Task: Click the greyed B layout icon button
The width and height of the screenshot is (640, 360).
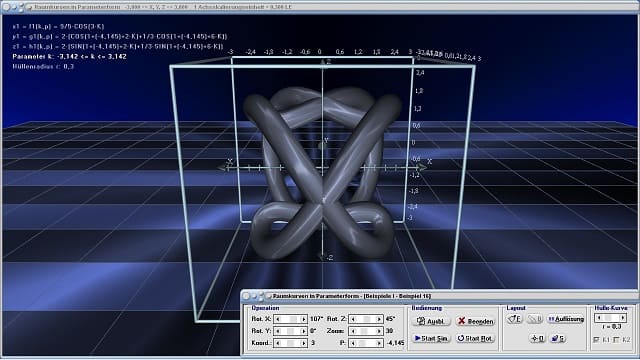Action: pyautogui.click(x=535, y=319)
